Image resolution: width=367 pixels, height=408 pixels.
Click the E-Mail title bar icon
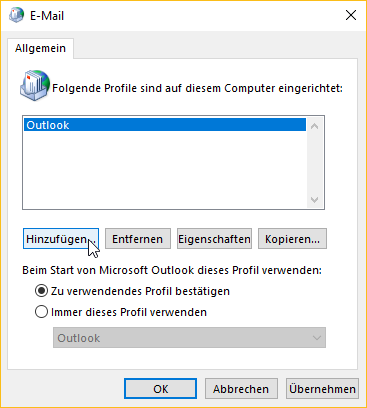pos(16,15)
